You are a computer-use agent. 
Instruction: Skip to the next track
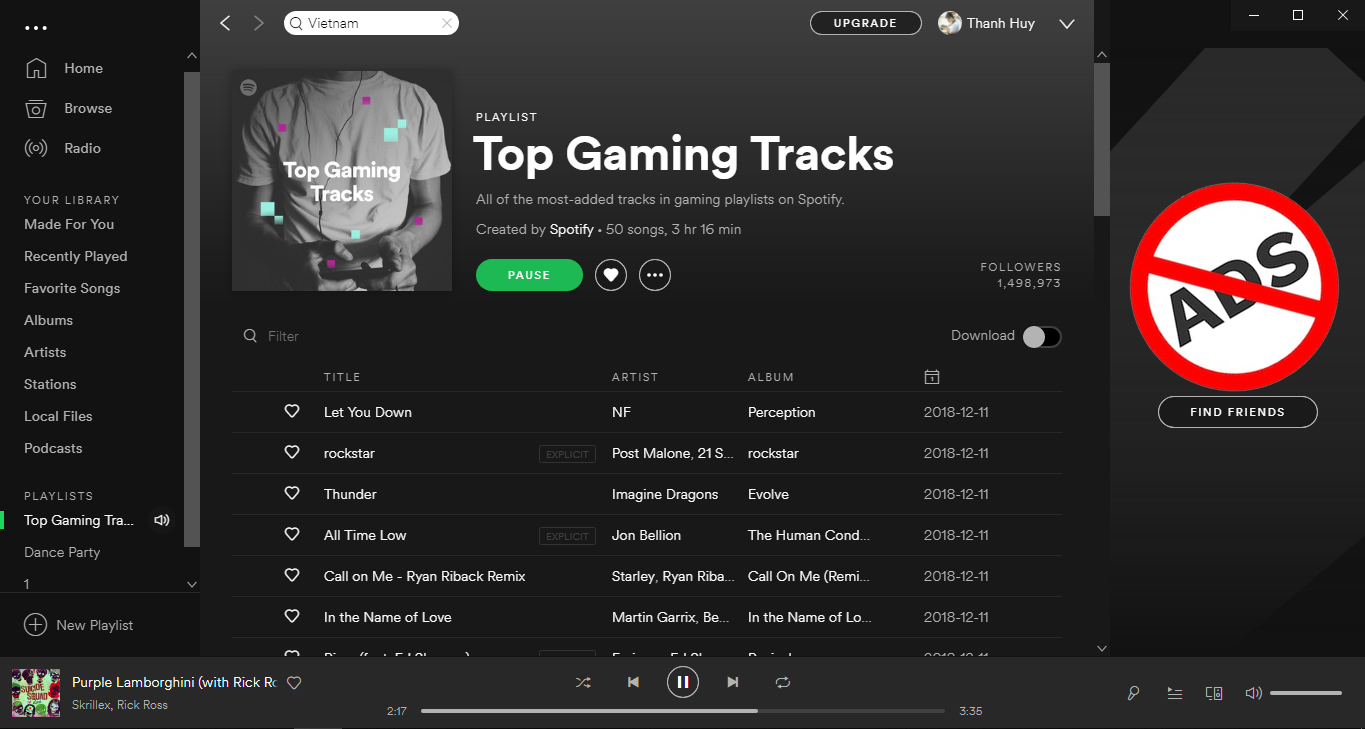pyautogui.click(x=733, y=682)
